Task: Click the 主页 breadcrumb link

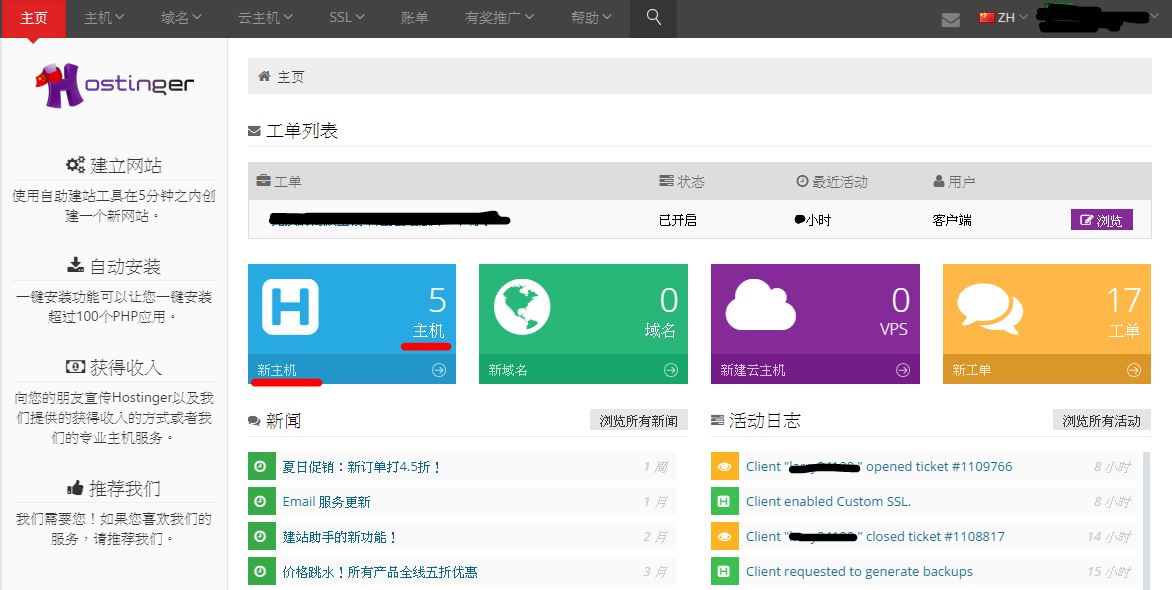Action: click(291, 76)
